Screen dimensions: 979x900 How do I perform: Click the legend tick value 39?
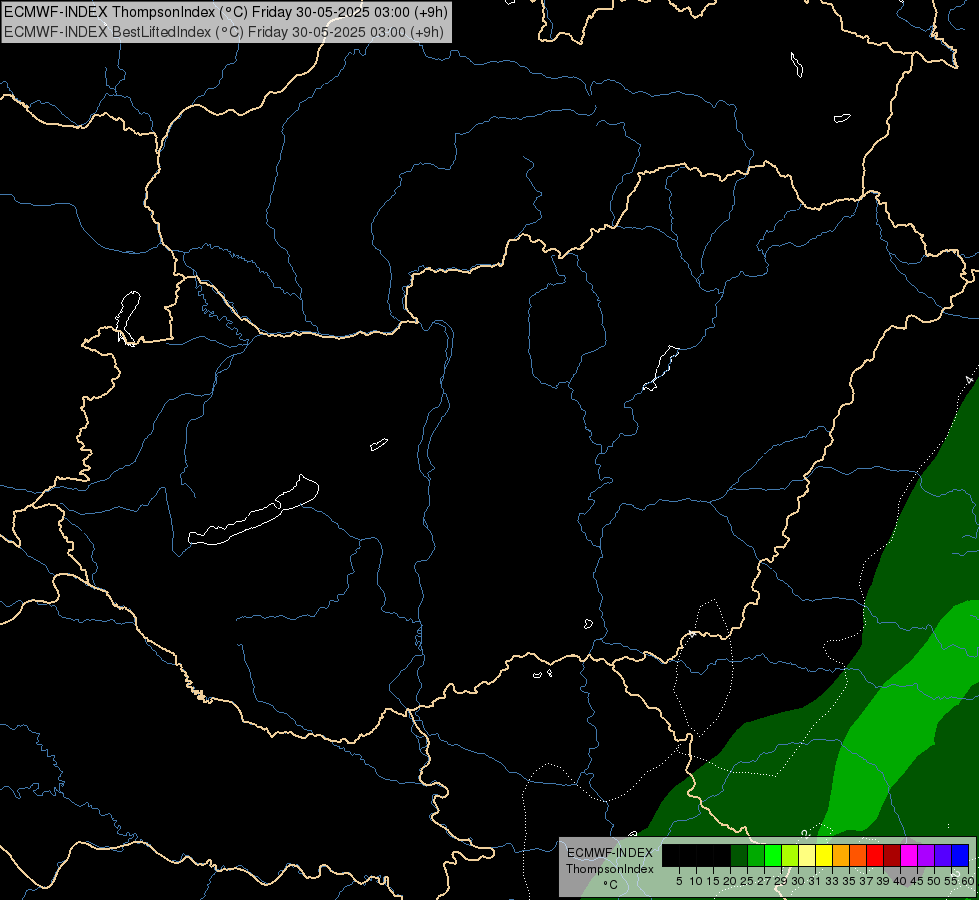[x=883, y=881]
